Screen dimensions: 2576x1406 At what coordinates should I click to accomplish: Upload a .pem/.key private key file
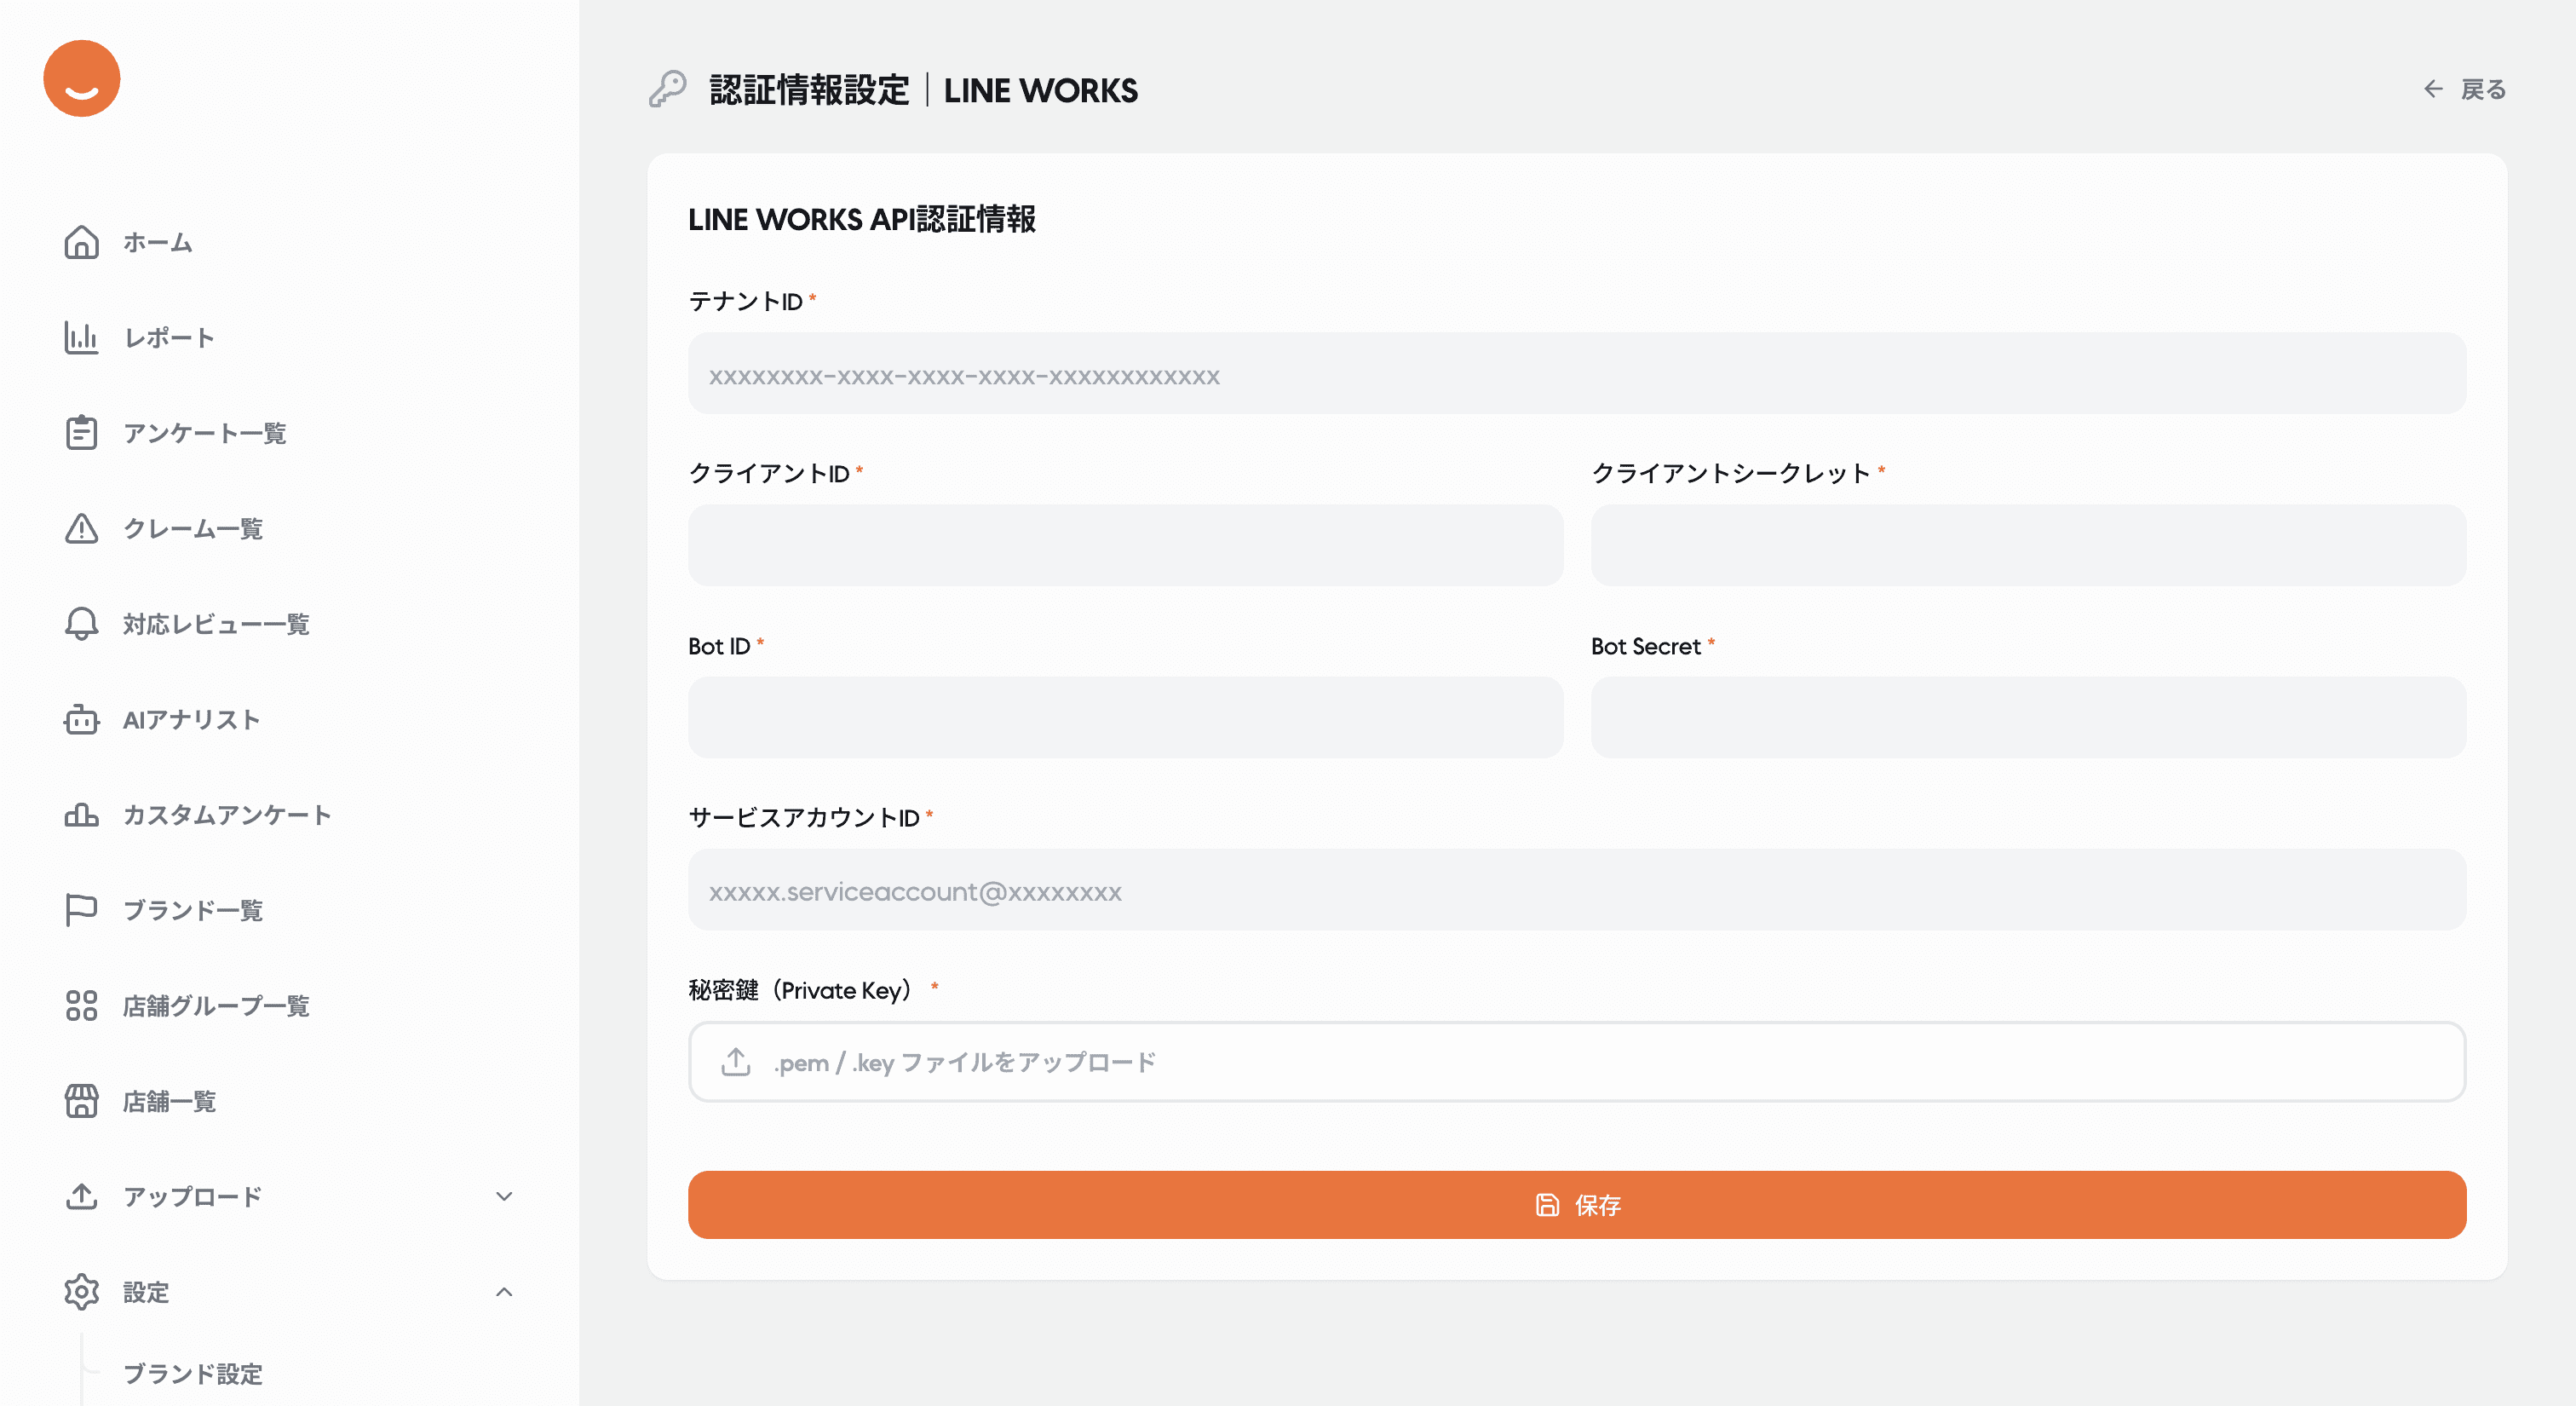[1577, 1062]
